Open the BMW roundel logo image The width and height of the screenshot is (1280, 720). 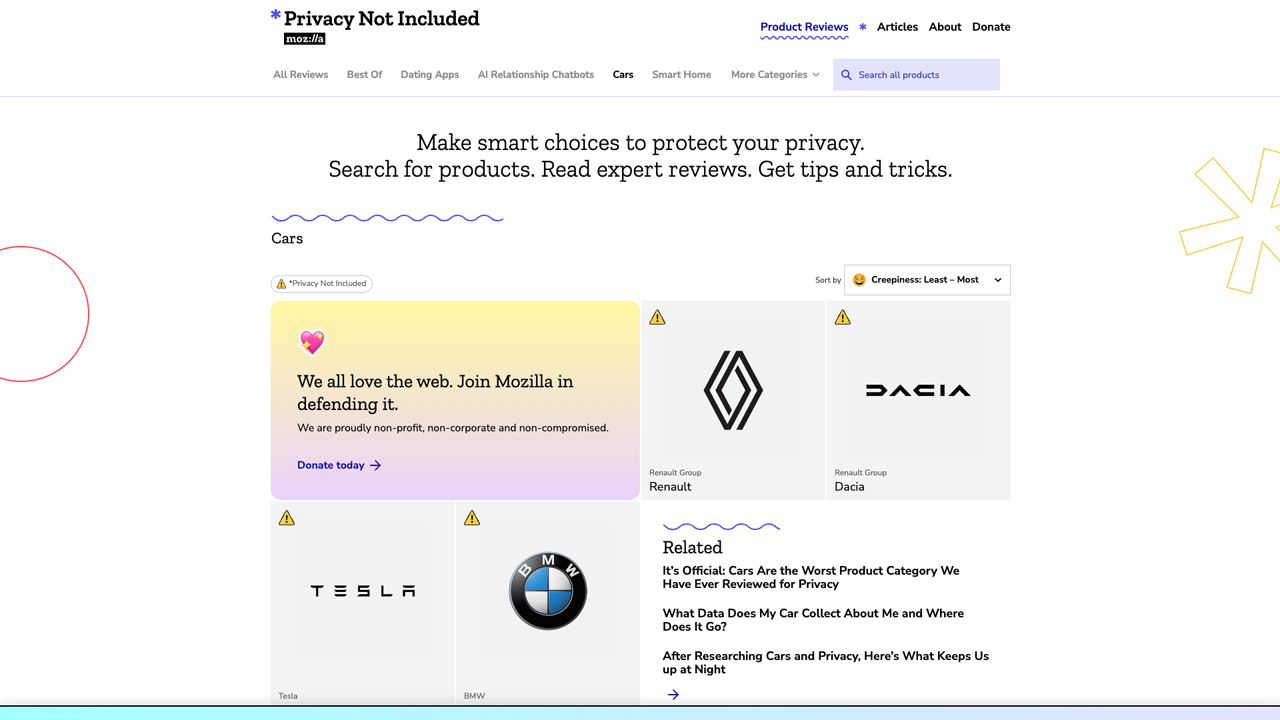pos(548,591)
